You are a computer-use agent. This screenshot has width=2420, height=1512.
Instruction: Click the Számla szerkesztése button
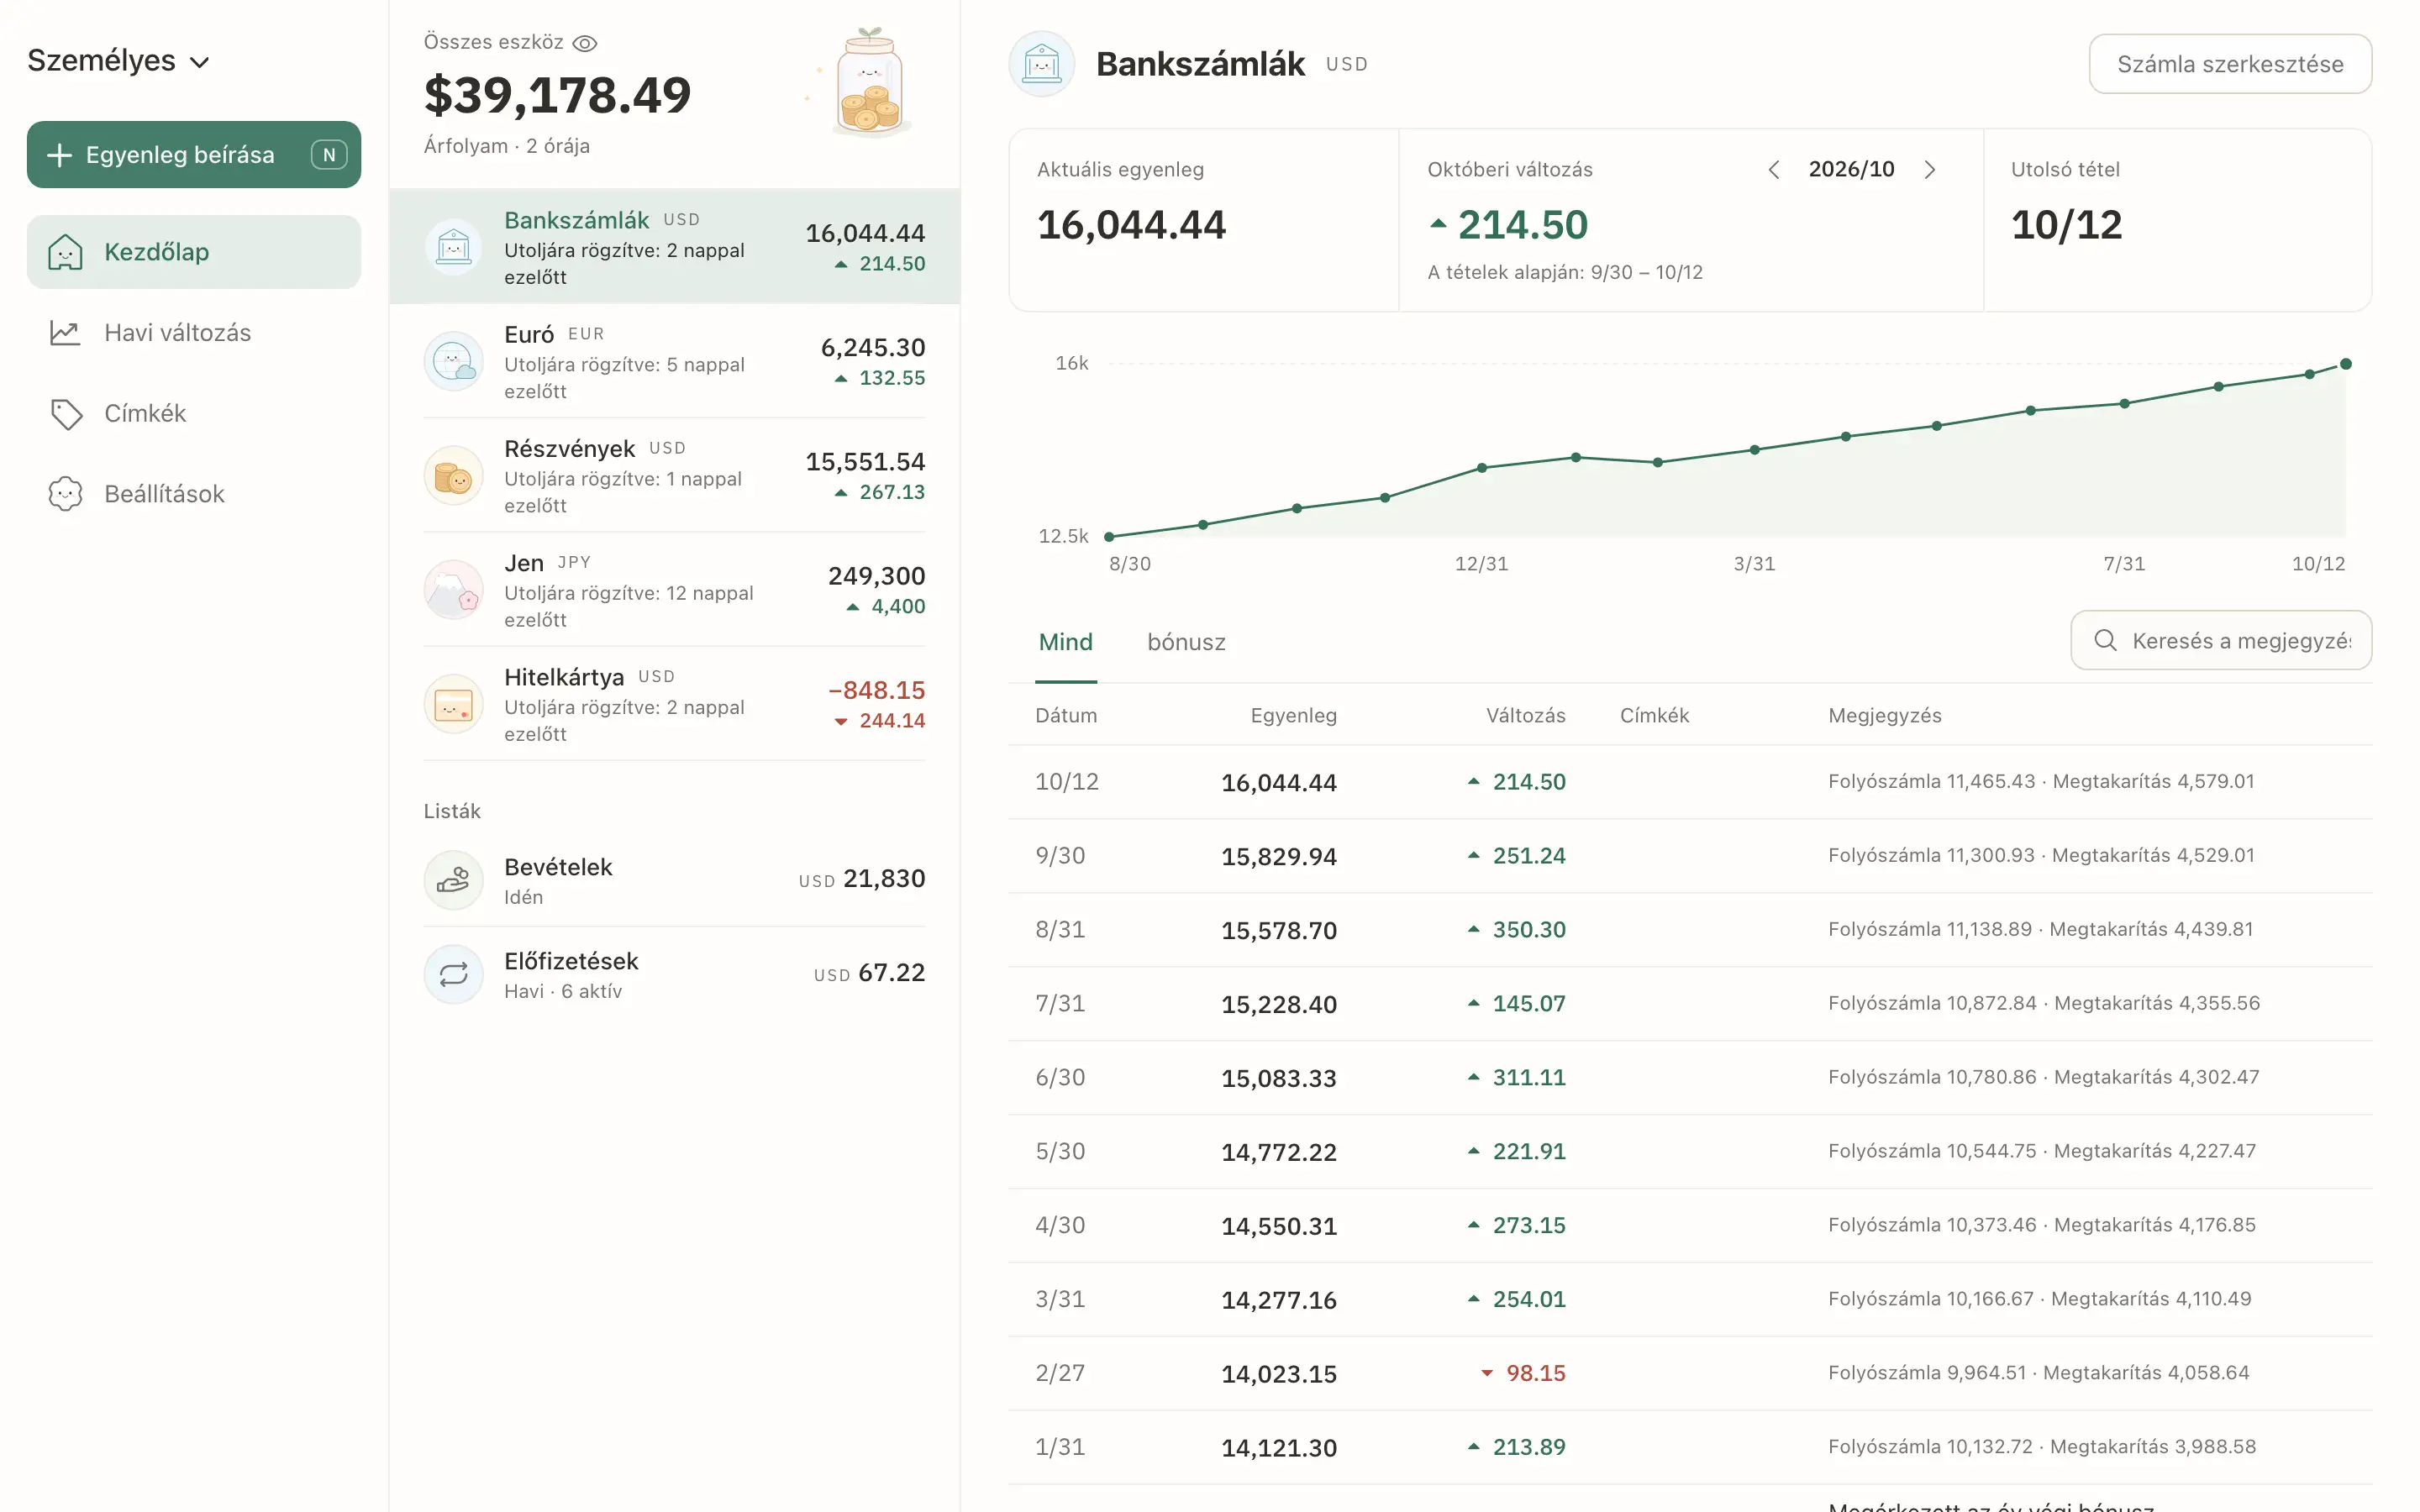point(2230,64)
